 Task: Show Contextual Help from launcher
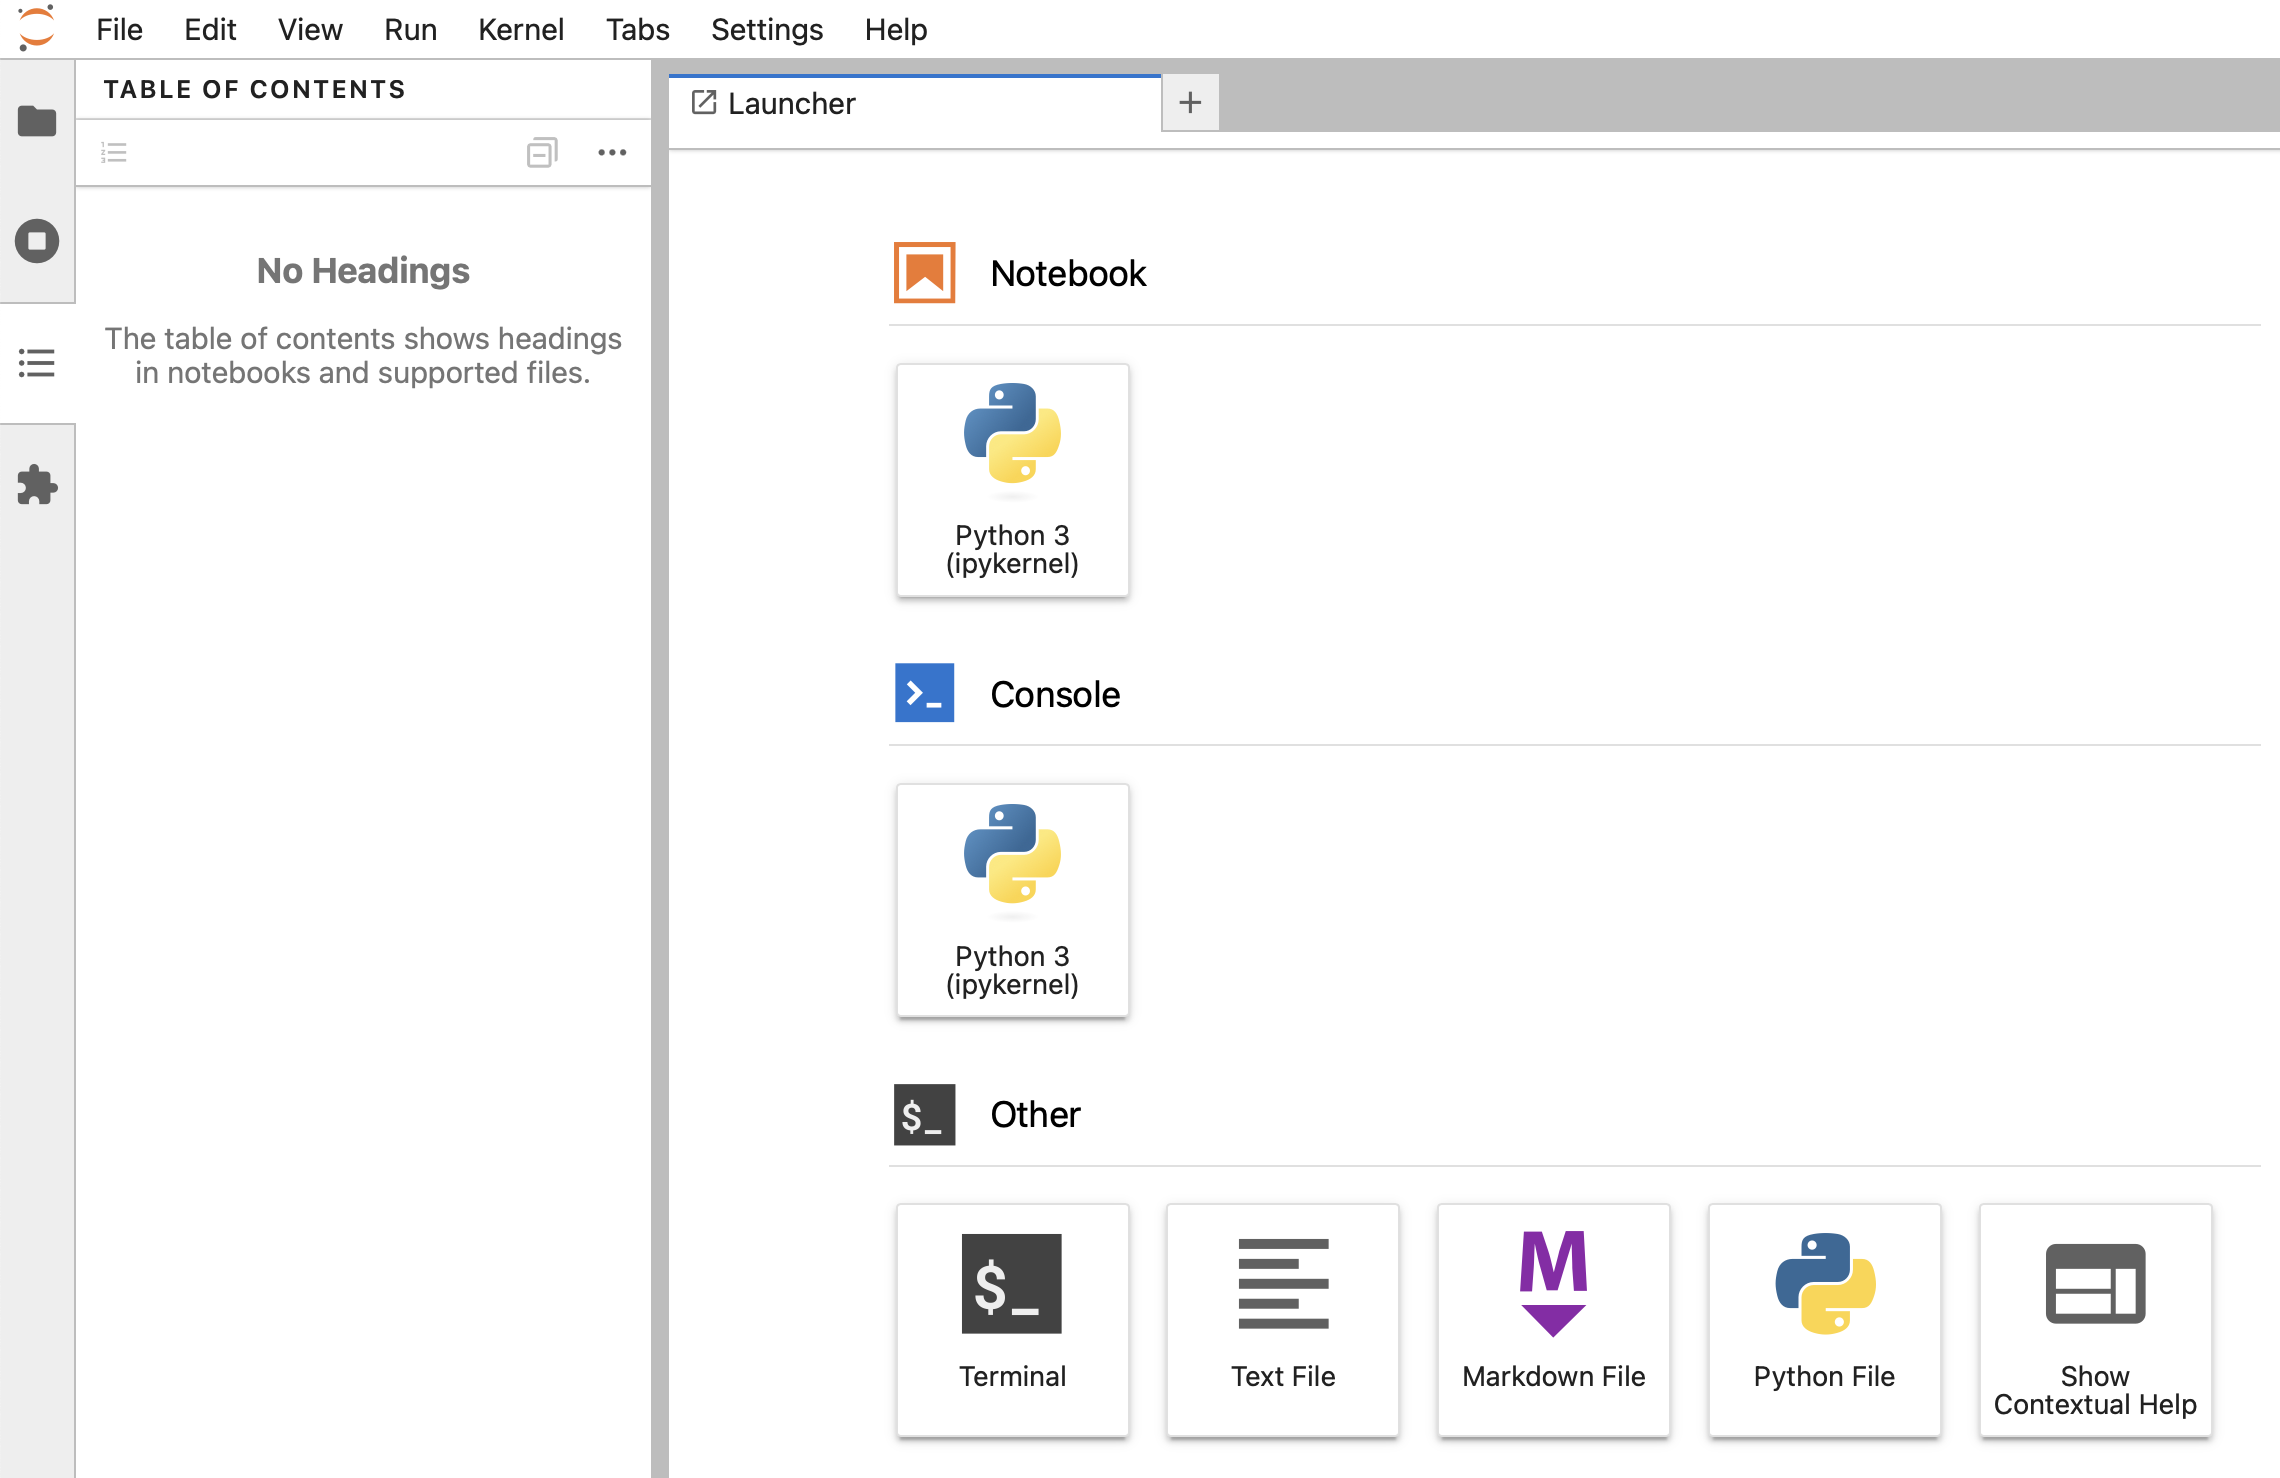(2095, 1319)
